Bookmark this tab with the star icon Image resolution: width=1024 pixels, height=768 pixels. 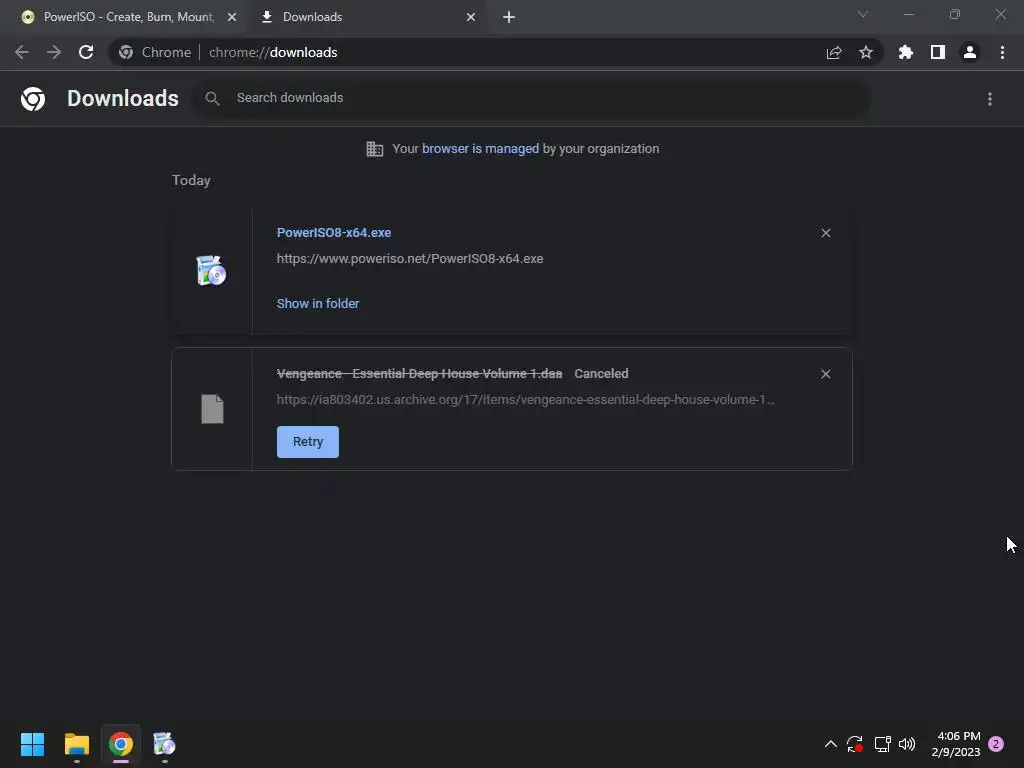click(x=866, y=52)
